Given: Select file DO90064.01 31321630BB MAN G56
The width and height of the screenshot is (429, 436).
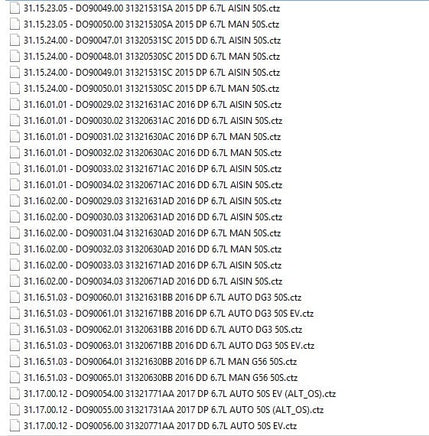Looking at the screenshot, I should coord(160,361).
